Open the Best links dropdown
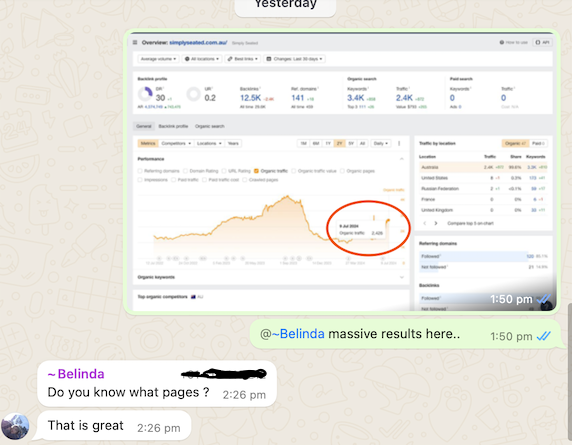The height and width of the screenshot is (445, 572). pos(243,59)
